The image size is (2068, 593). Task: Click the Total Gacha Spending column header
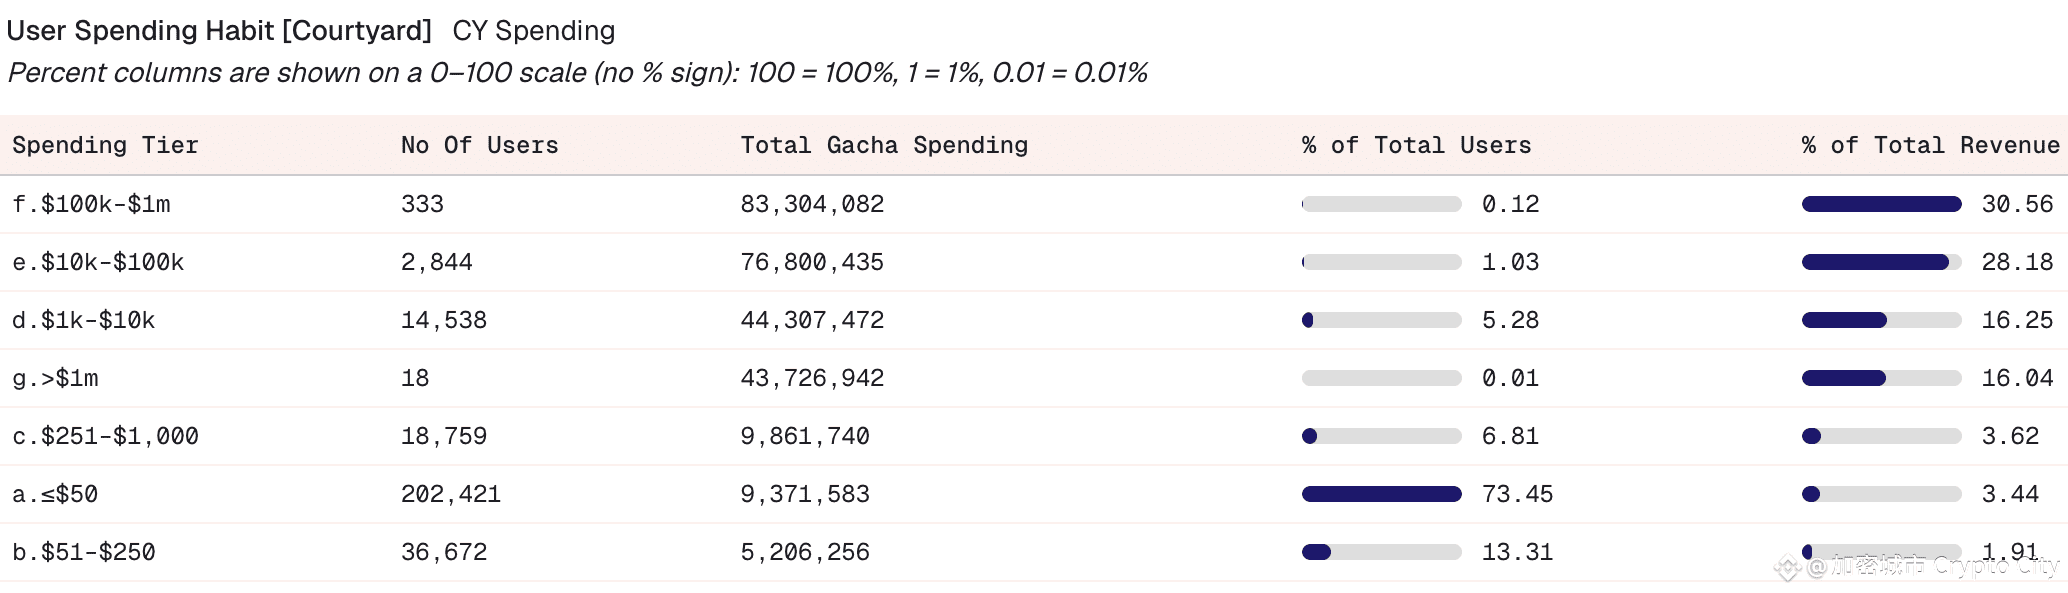[x=884, y=146]
